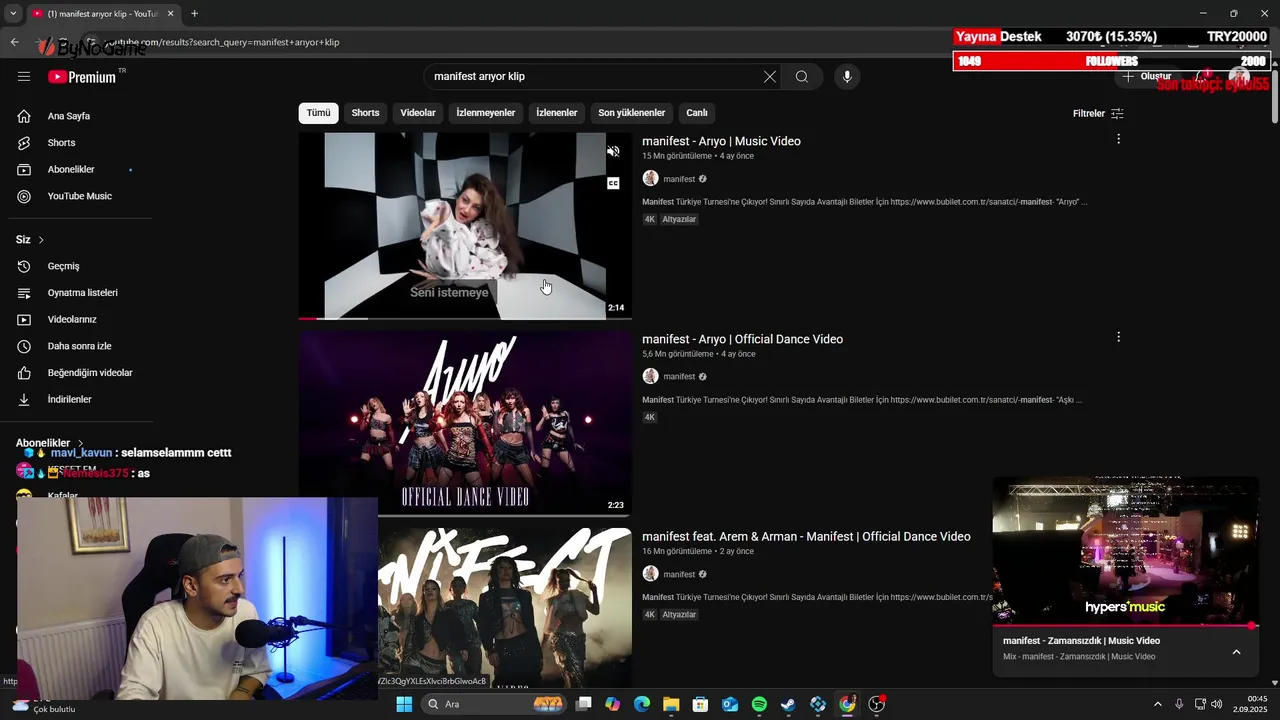
Task: Select the Son yüklenenler filter chip
Action: pos(631,113)
